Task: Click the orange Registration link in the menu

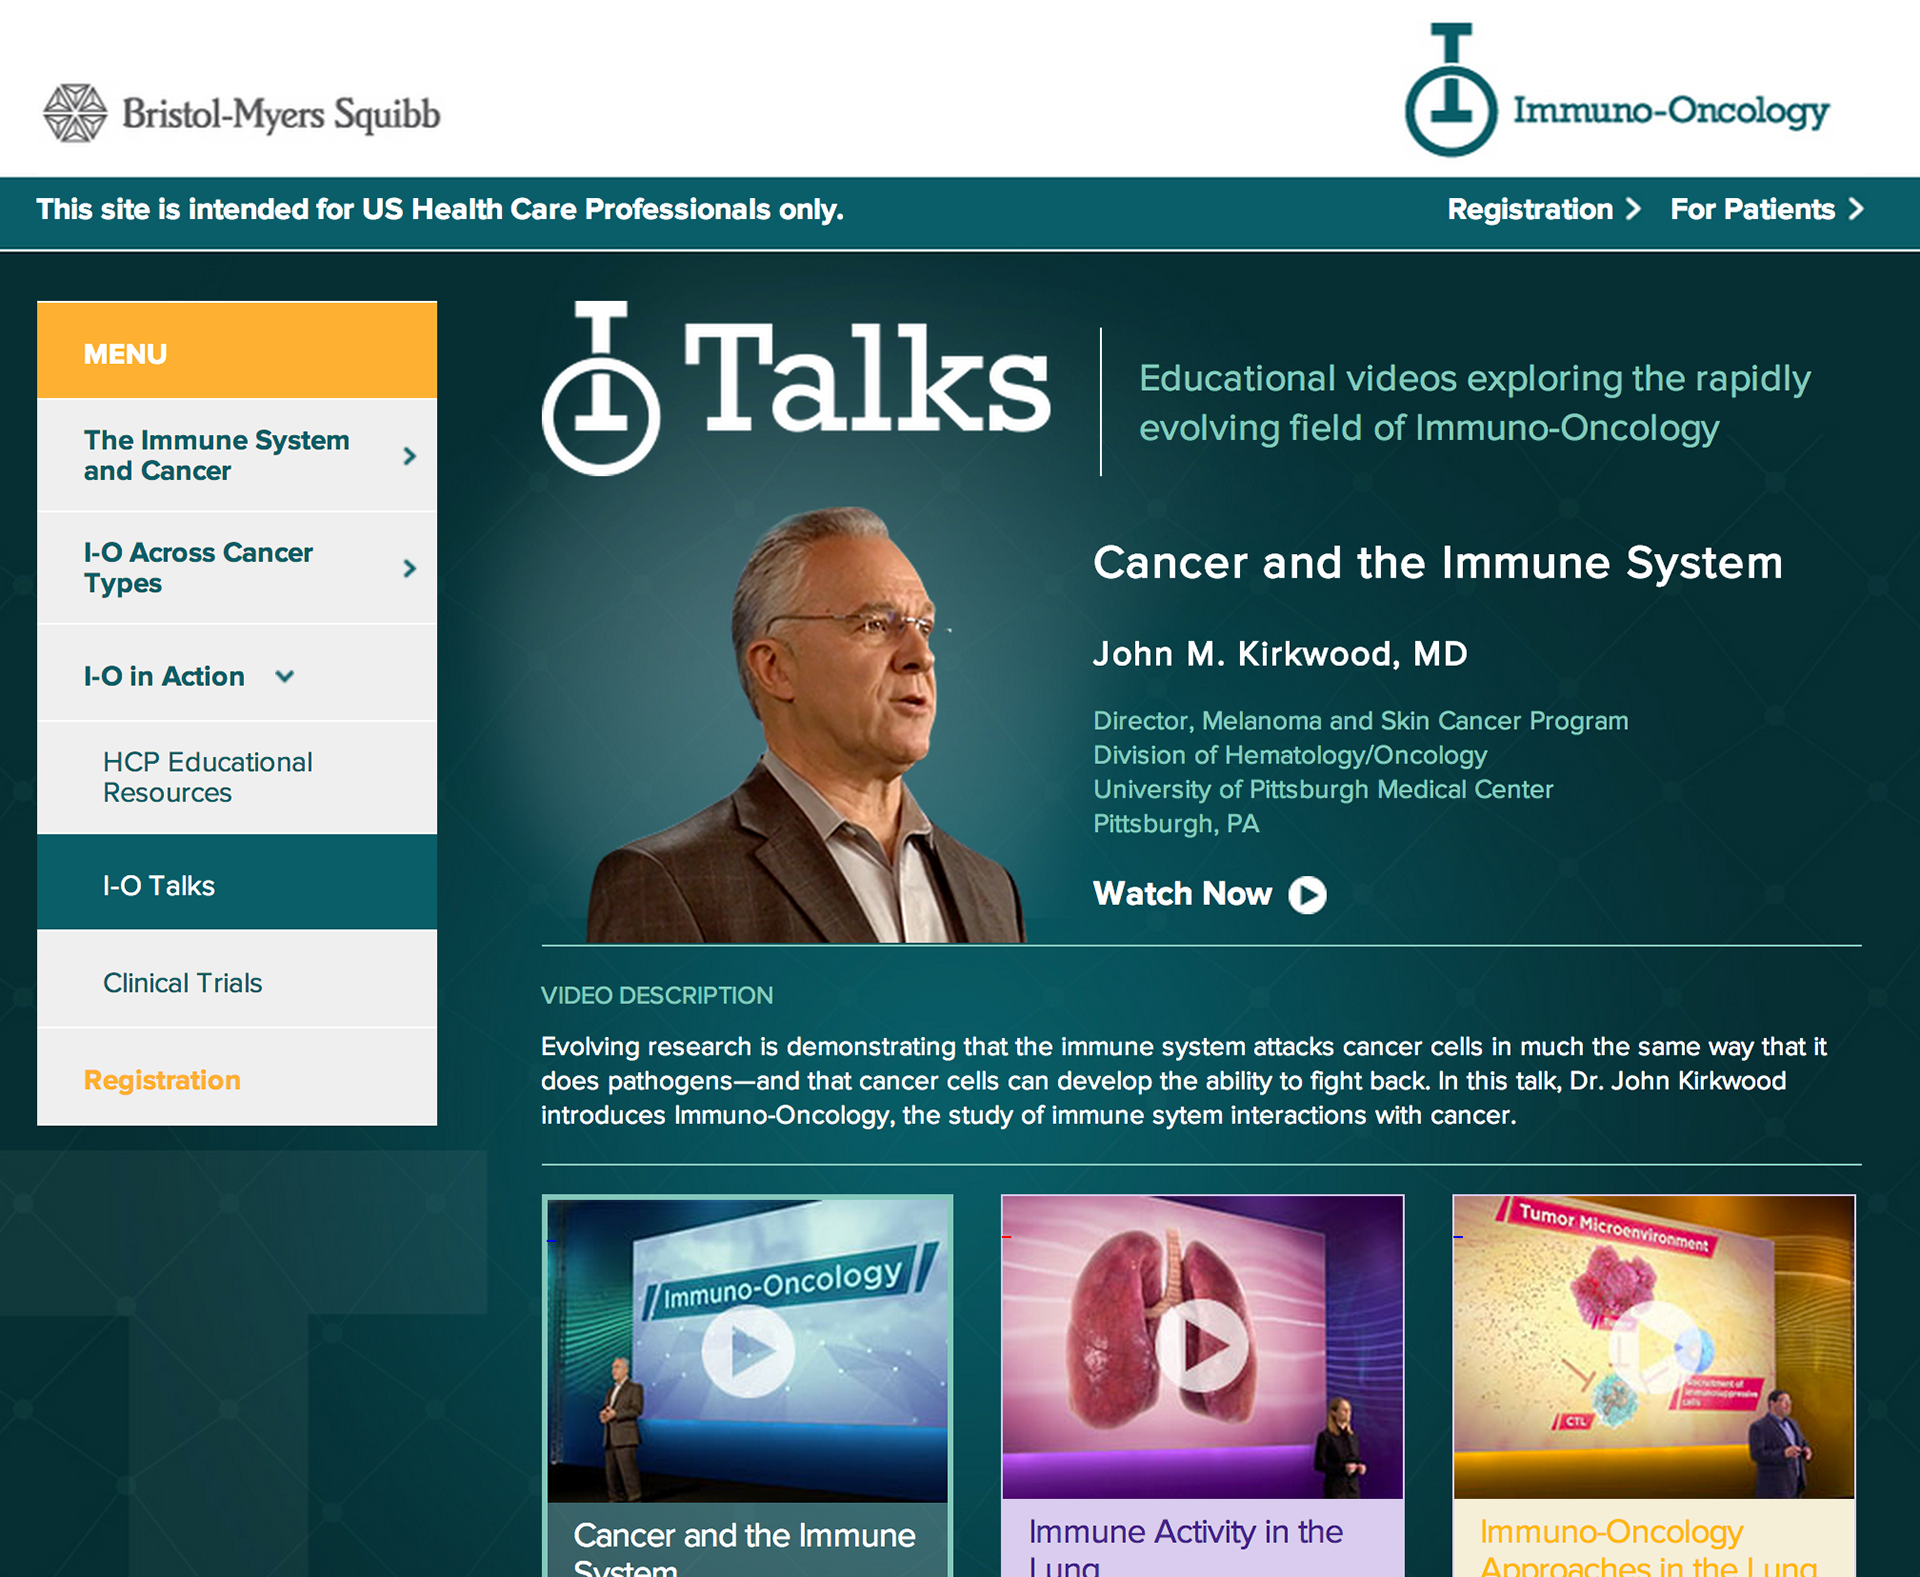Action: pos(162,1080)
